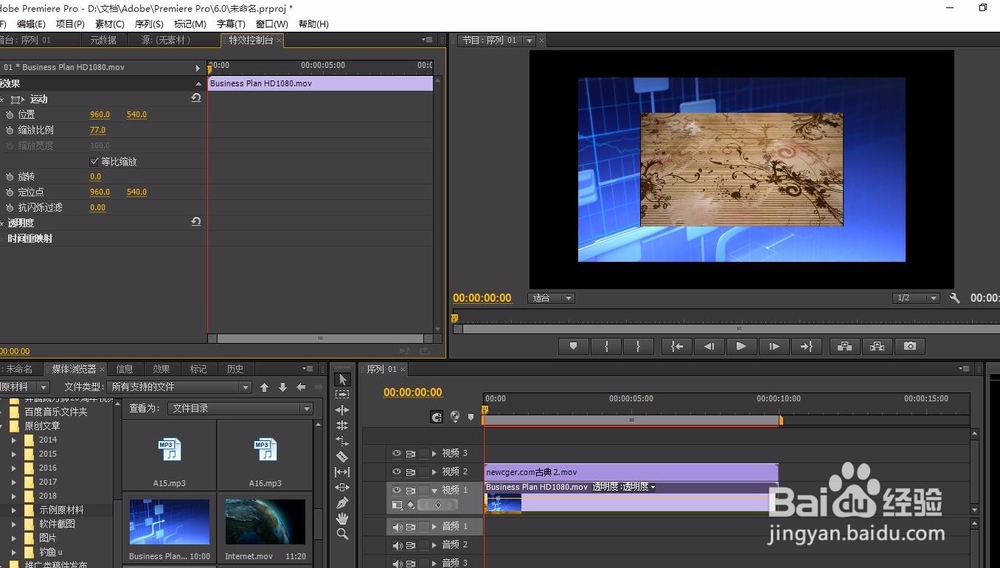Image resolution: width=1000 pixels, height=568 pixels.
Task: Click the Extract button
Action: (877, 346)
